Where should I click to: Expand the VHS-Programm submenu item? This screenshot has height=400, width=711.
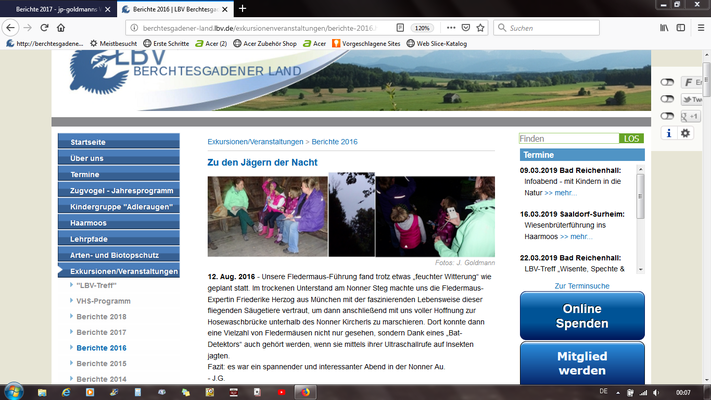click(103, 301)
